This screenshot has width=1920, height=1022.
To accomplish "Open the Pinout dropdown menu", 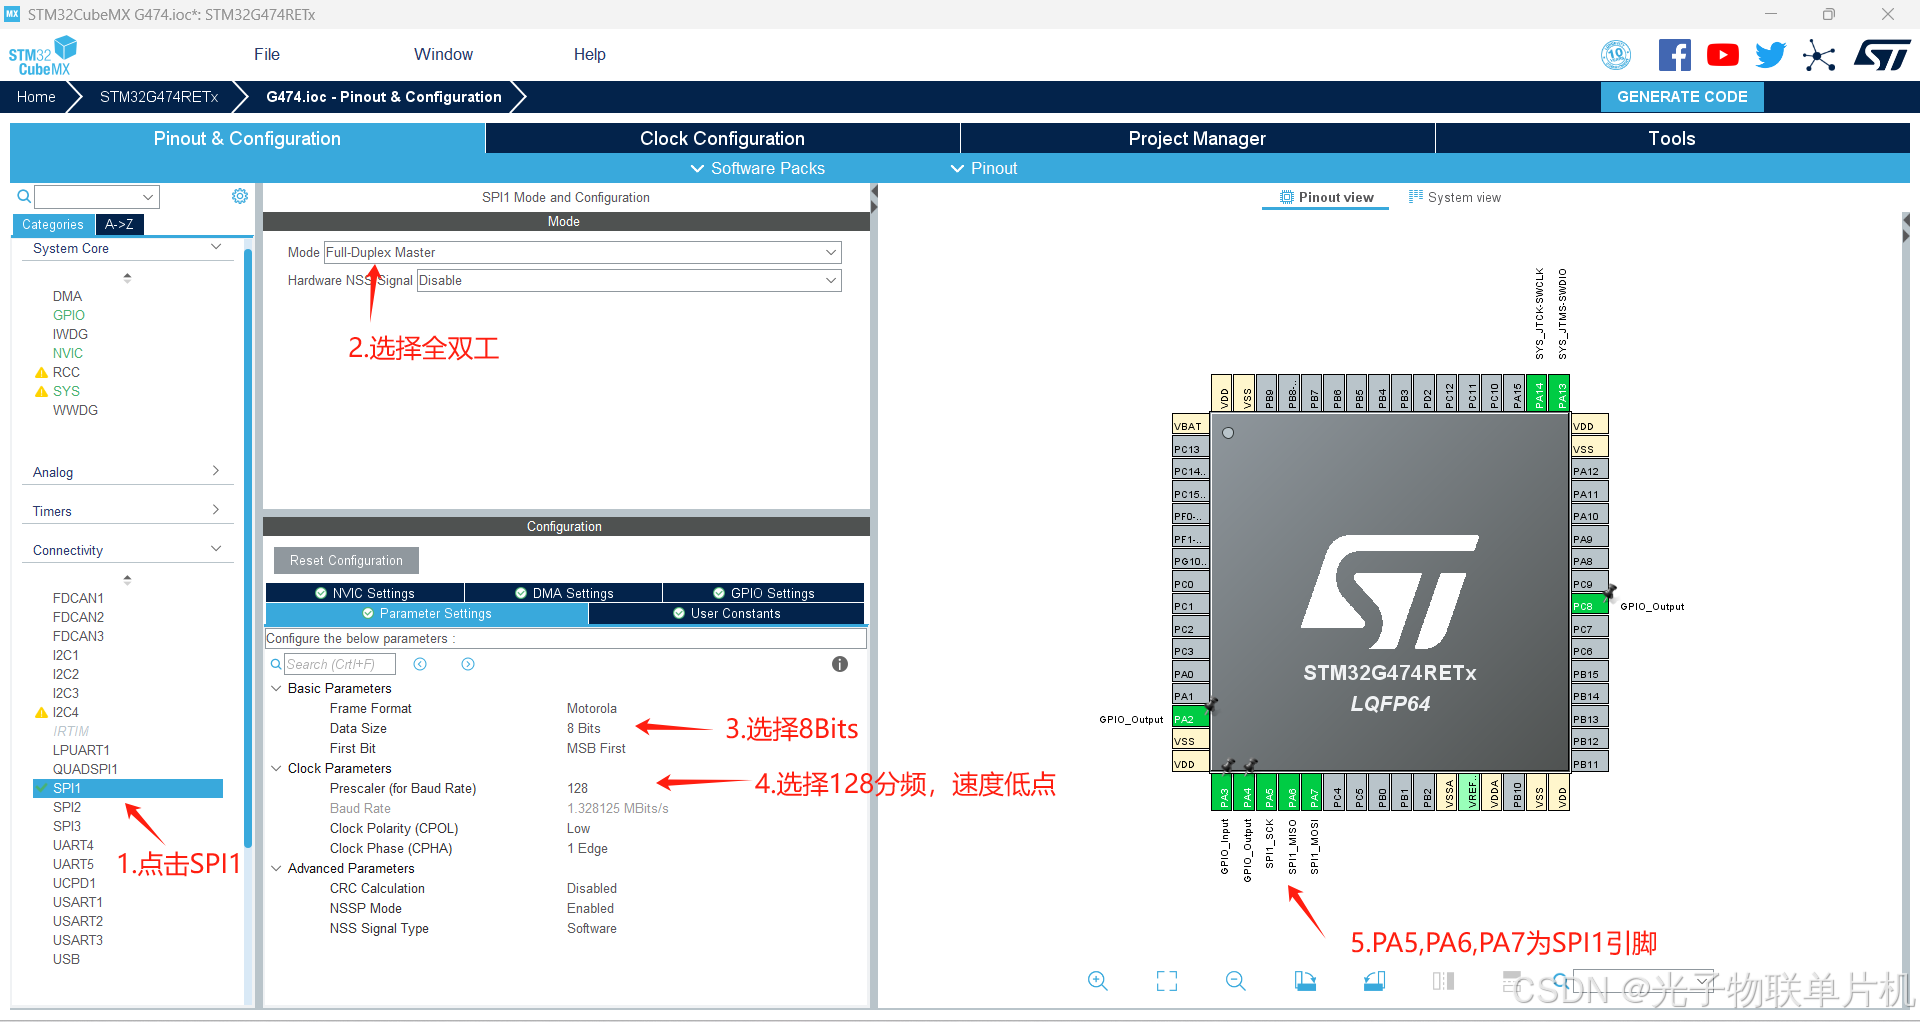I will pyautogui.click(x=983, y=168).
